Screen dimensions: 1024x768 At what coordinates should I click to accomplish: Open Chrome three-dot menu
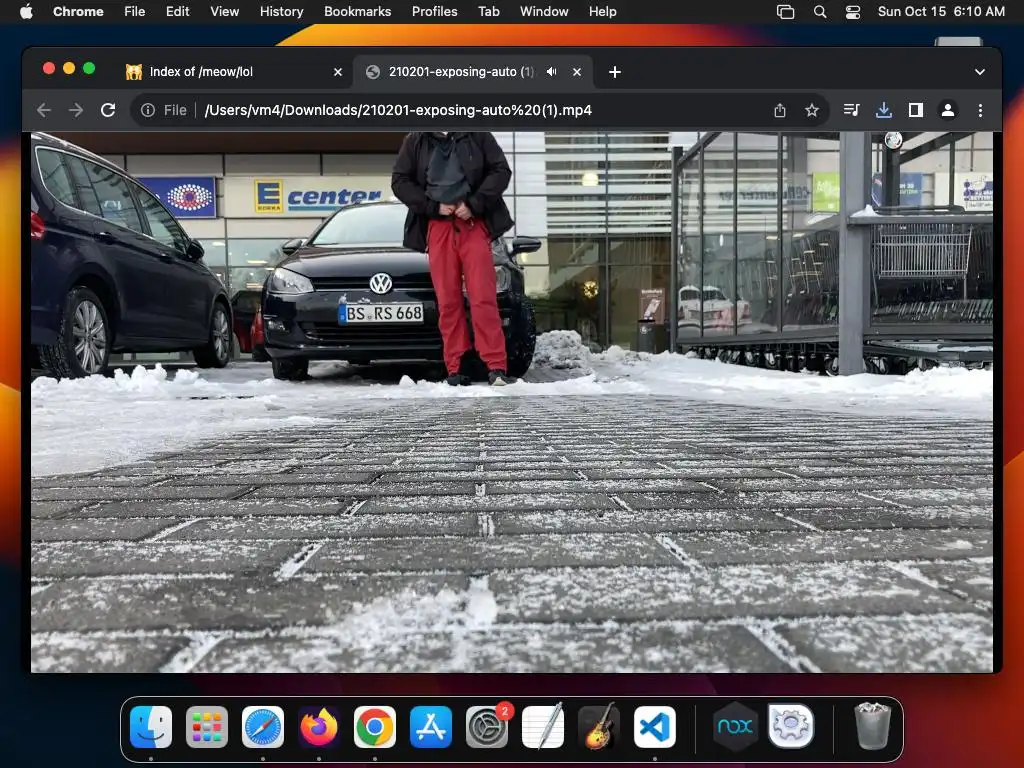[980, 110]
